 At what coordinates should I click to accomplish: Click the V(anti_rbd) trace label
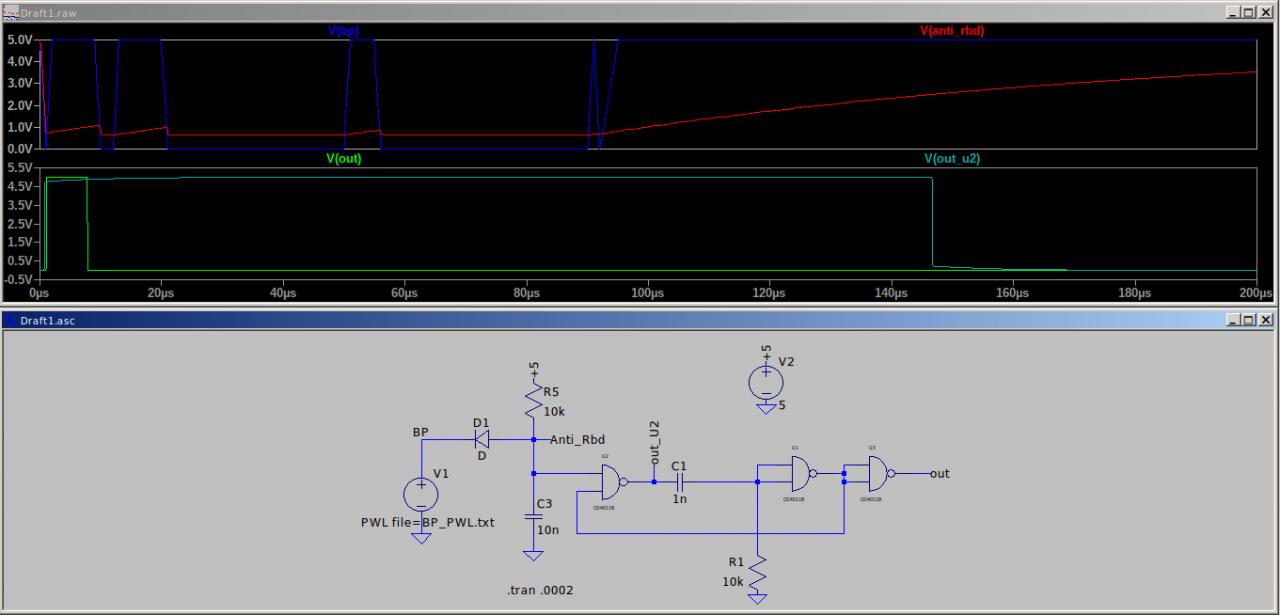pyautogui.click(x=952, y=31)
